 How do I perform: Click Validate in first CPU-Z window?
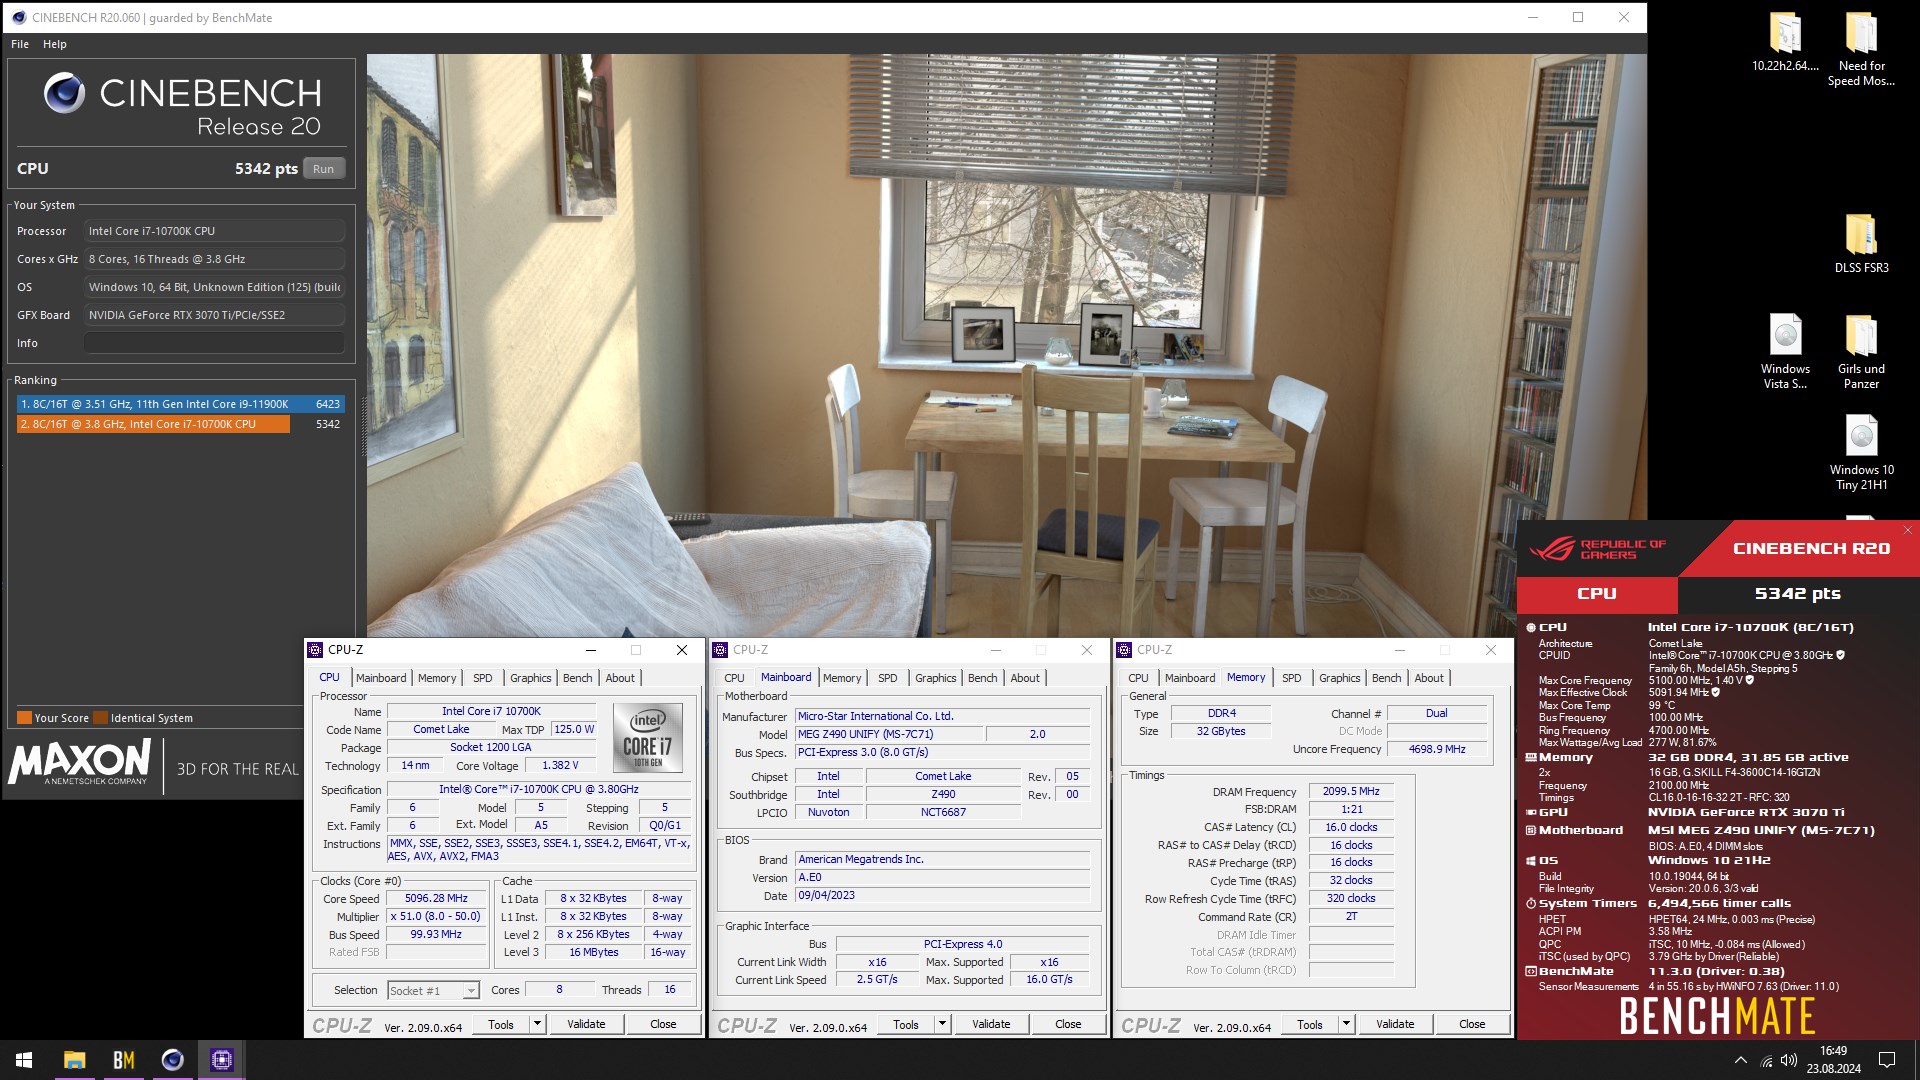(586, 1024)
